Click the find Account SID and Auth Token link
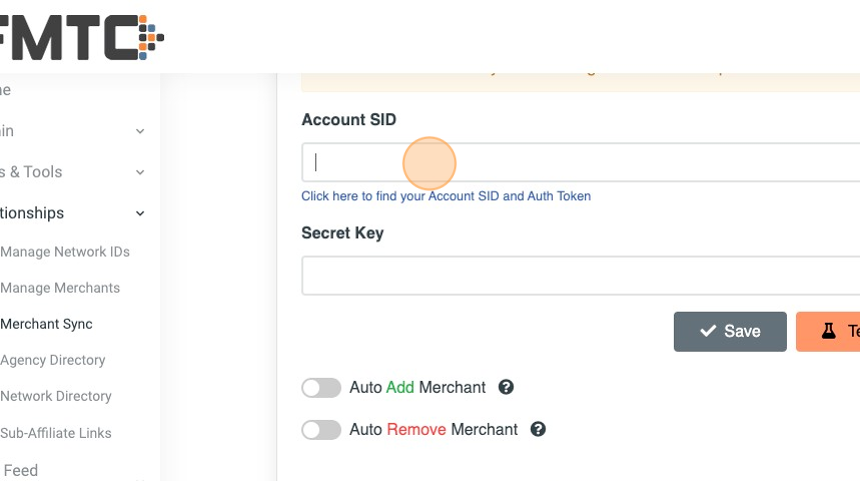 tap(446, 196)
